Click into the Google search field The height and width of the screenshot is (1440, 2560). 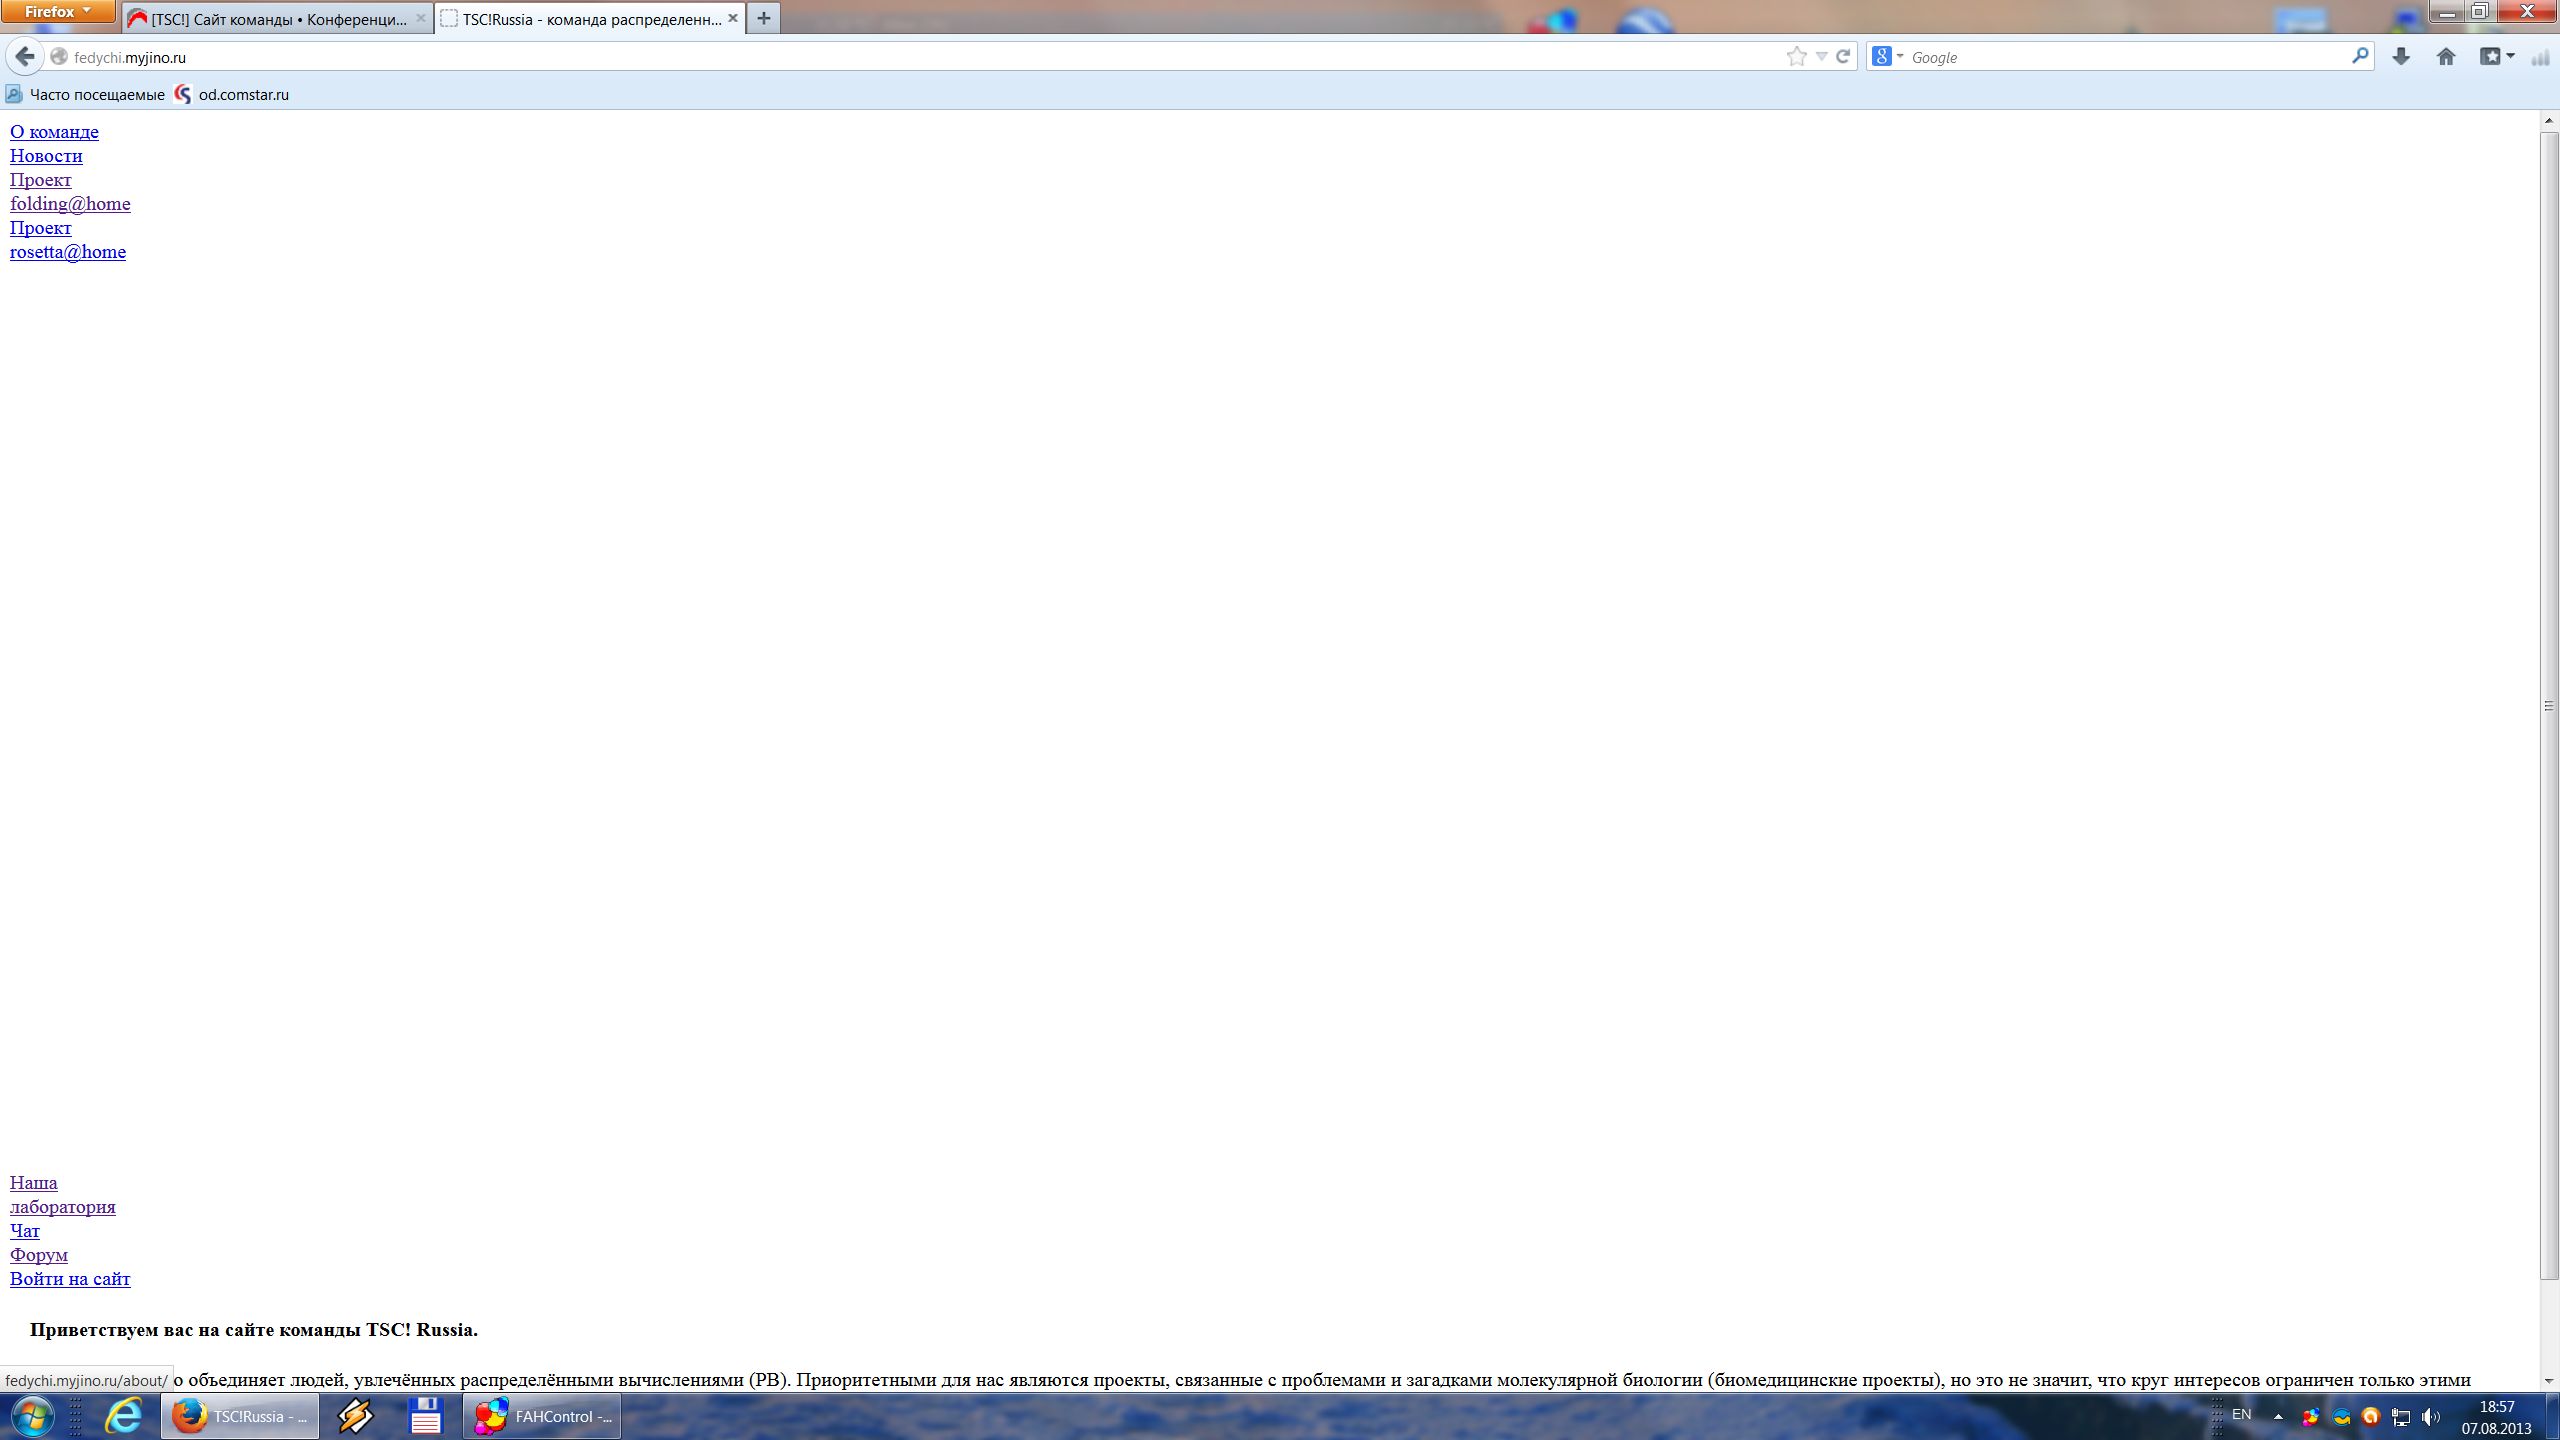click(2120, 57)
